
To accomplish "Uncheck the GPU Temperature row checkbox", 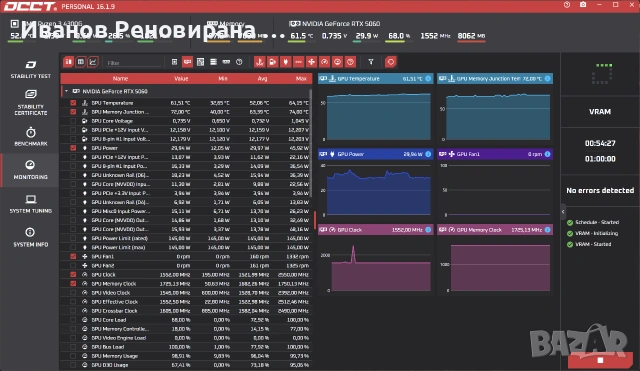I will tap(73, 103).
